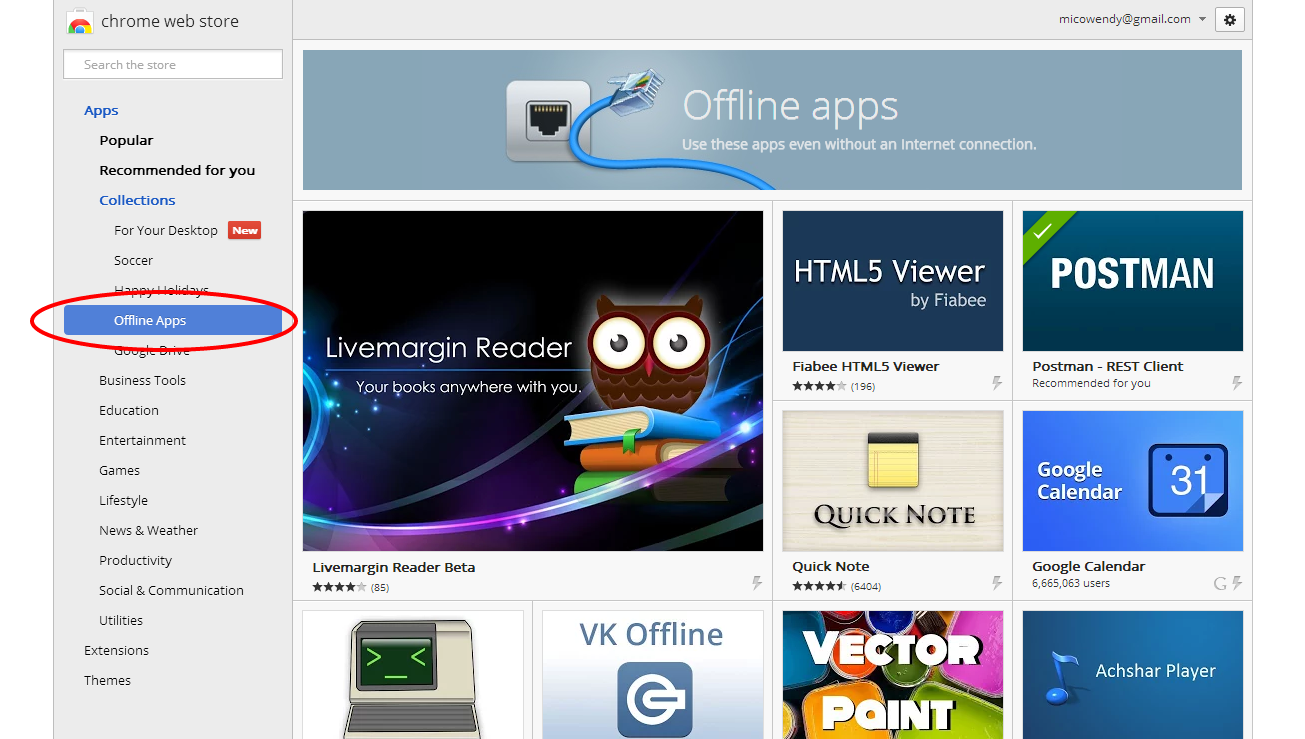
Task: Select the Lifestyle category
Action: tap(123, 501)
